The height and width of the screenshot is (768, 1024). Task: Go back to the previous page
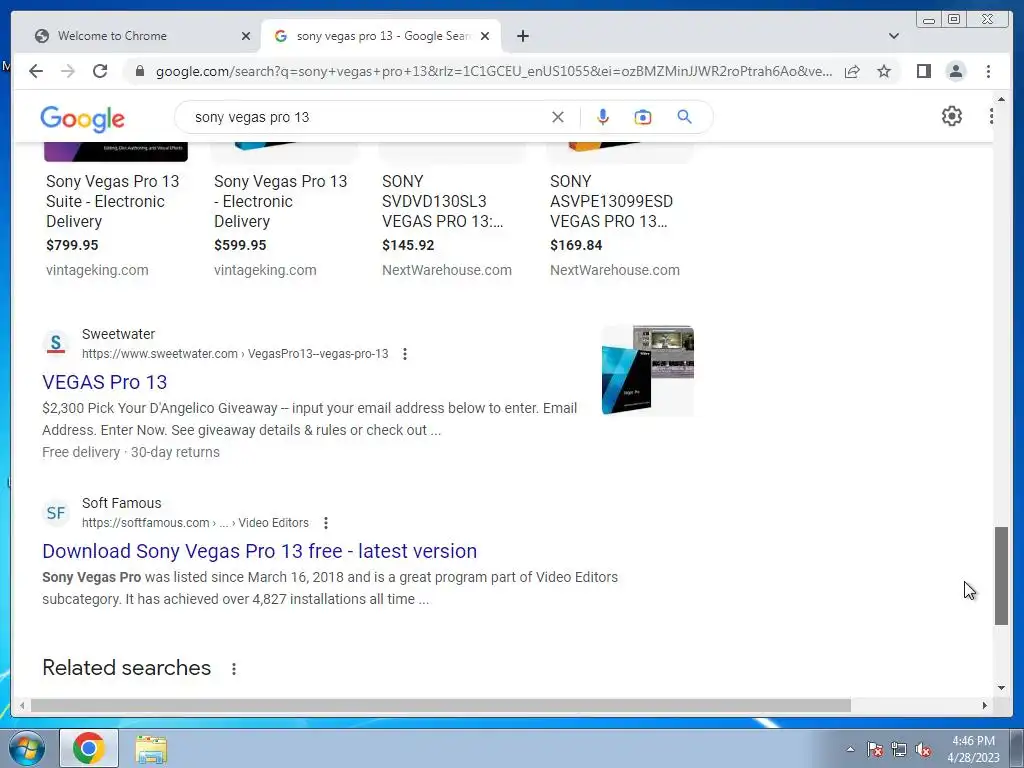coord(36,71)
